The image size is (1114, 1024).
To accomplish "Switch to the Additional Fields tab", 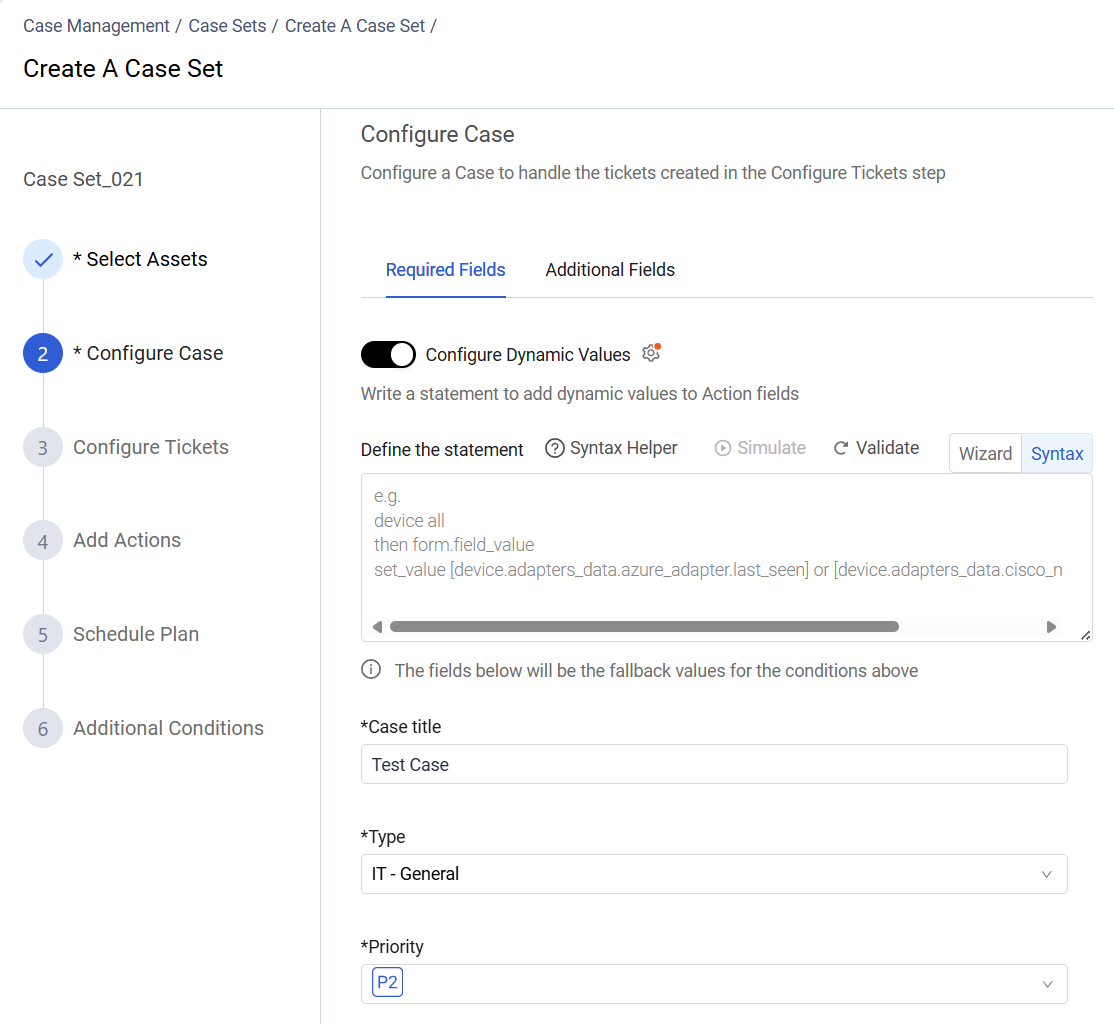I will click(x=610, y=269).
